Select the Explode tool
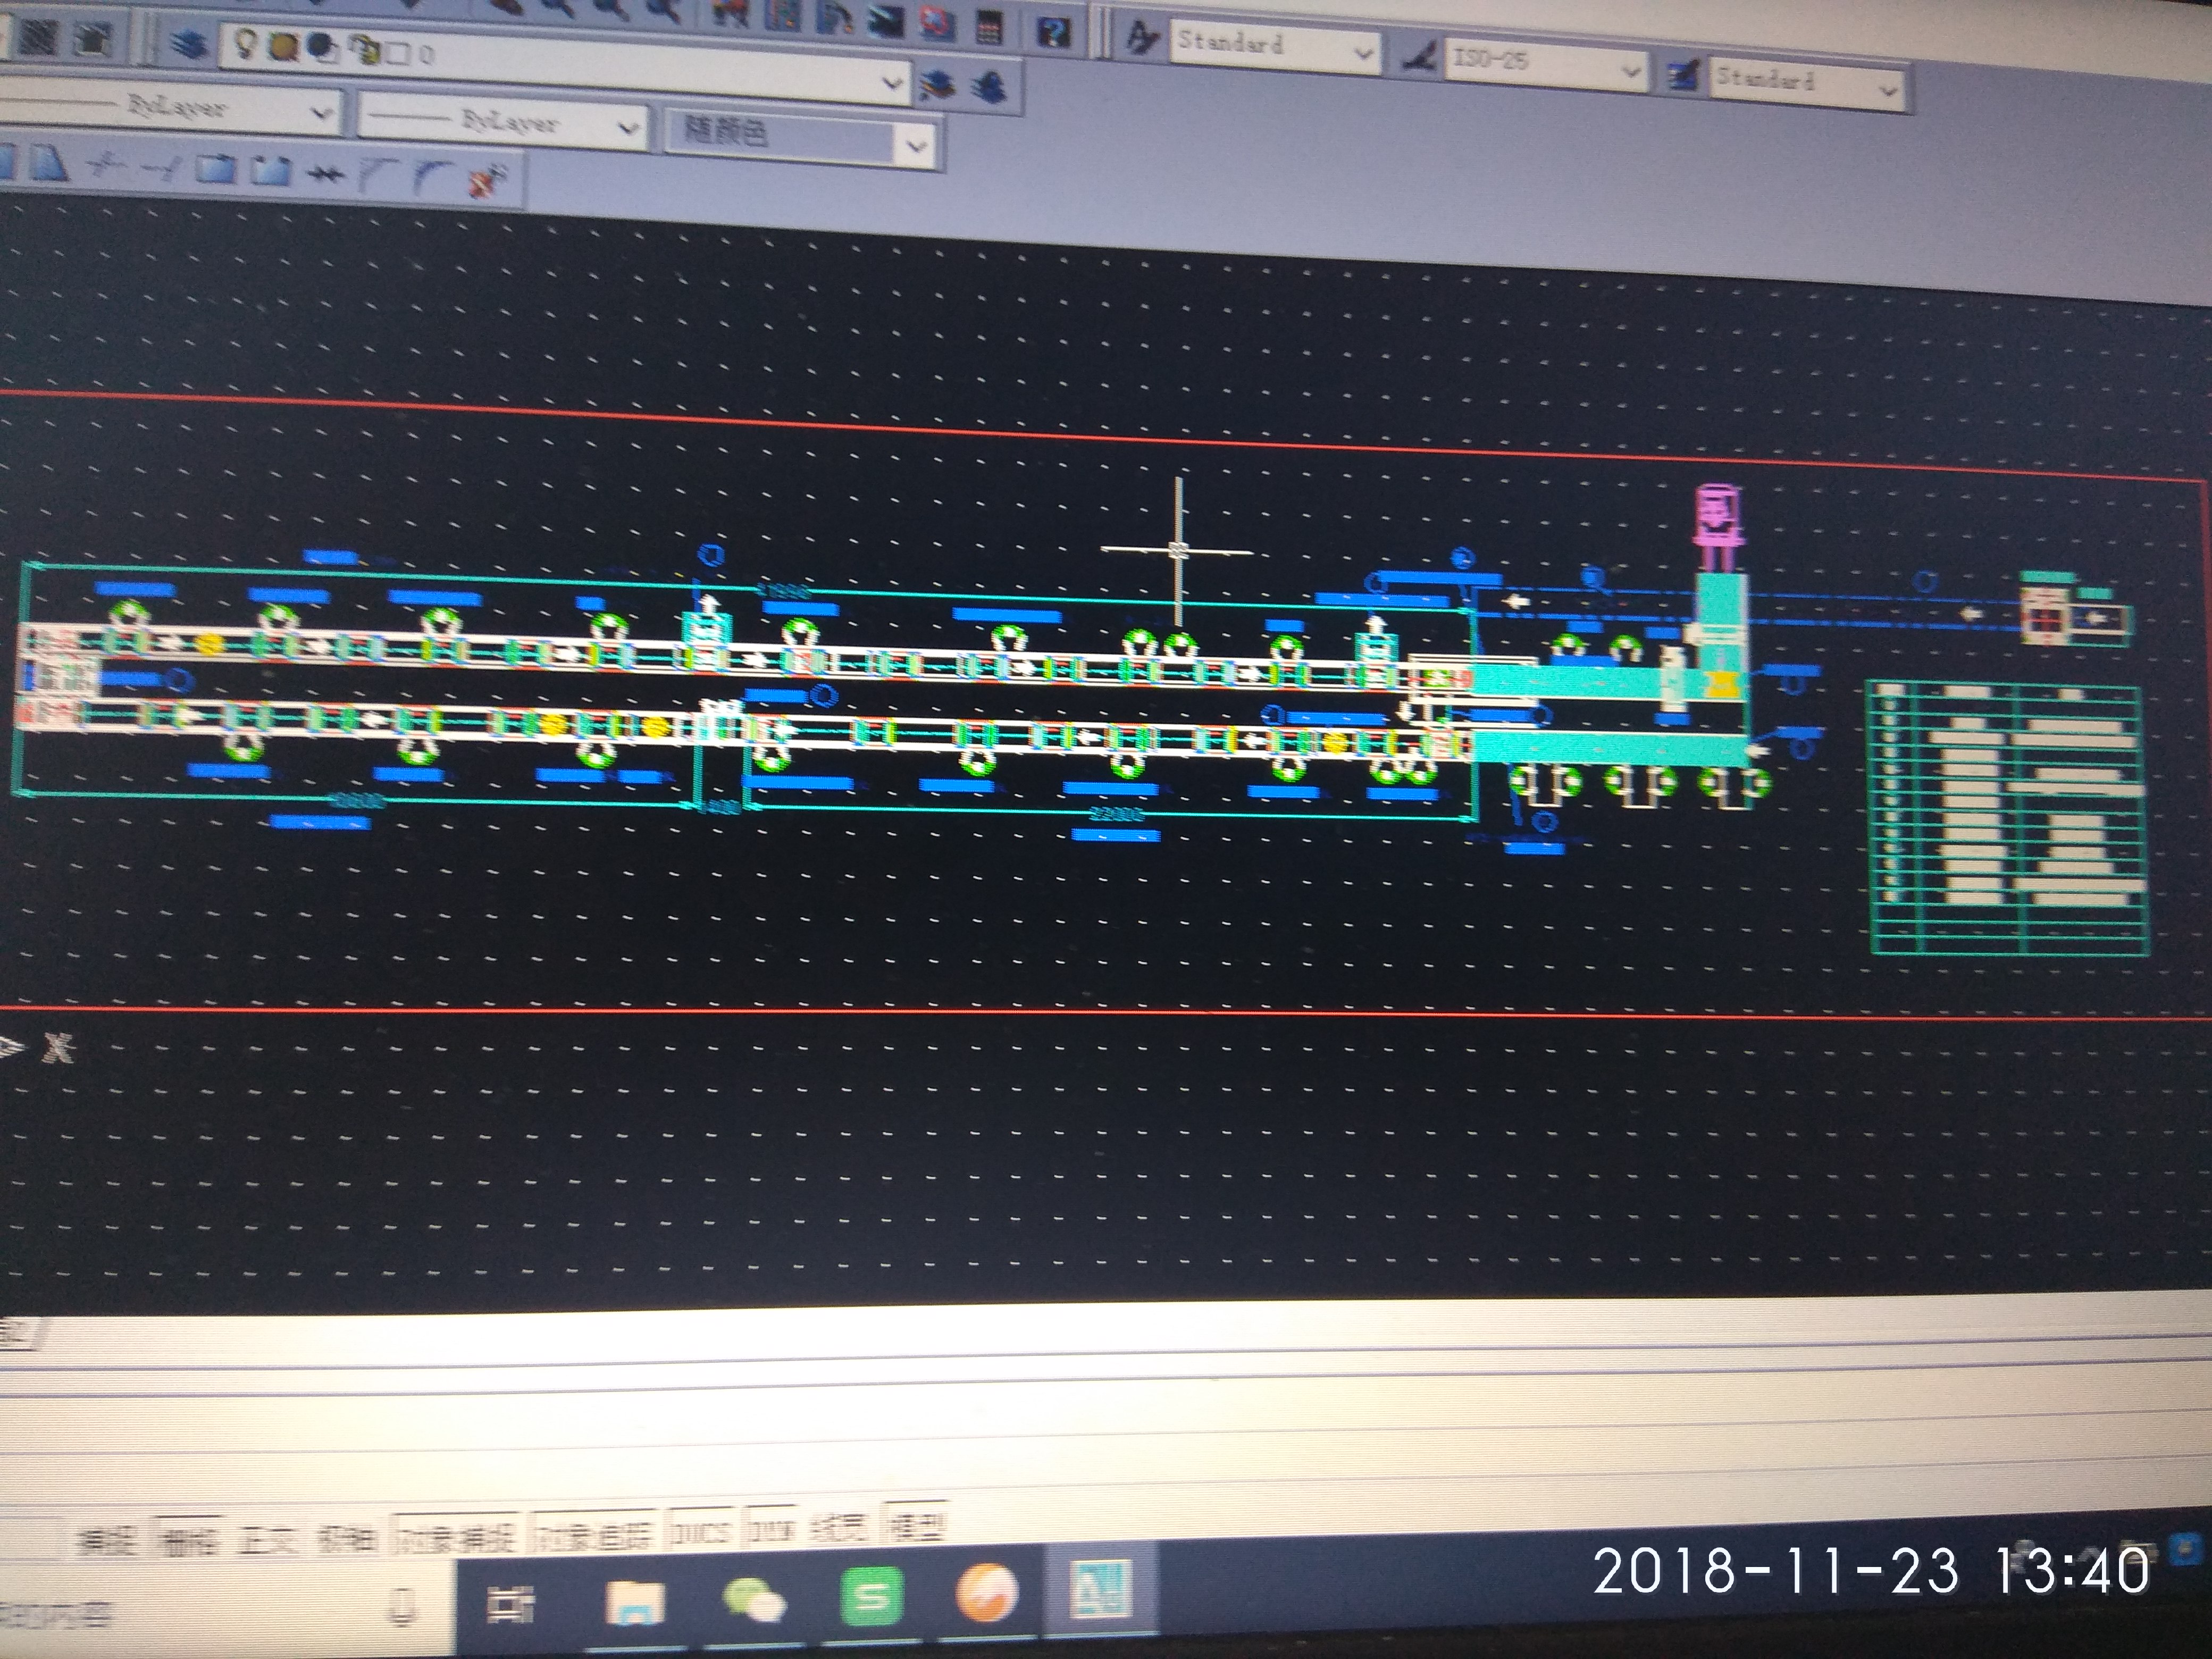Screen dimensions: 2212x1659 click(487, 180)
